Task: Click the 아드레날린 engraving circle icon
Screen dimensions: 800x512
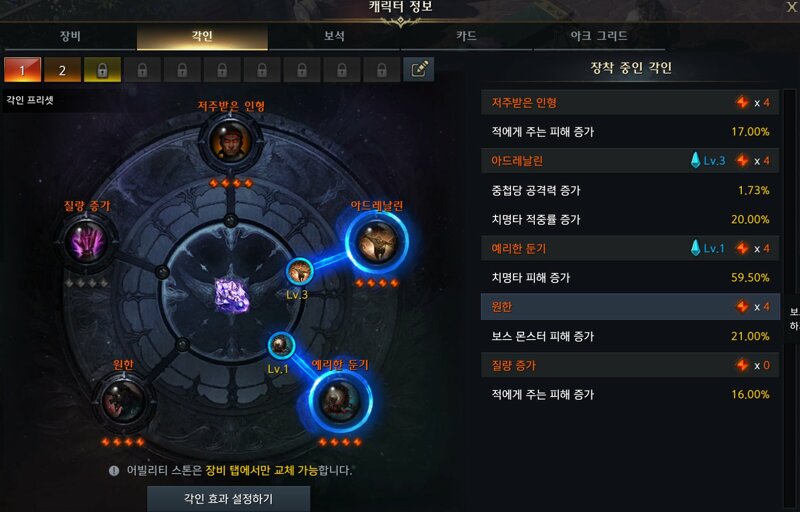Action: (377, 242)
